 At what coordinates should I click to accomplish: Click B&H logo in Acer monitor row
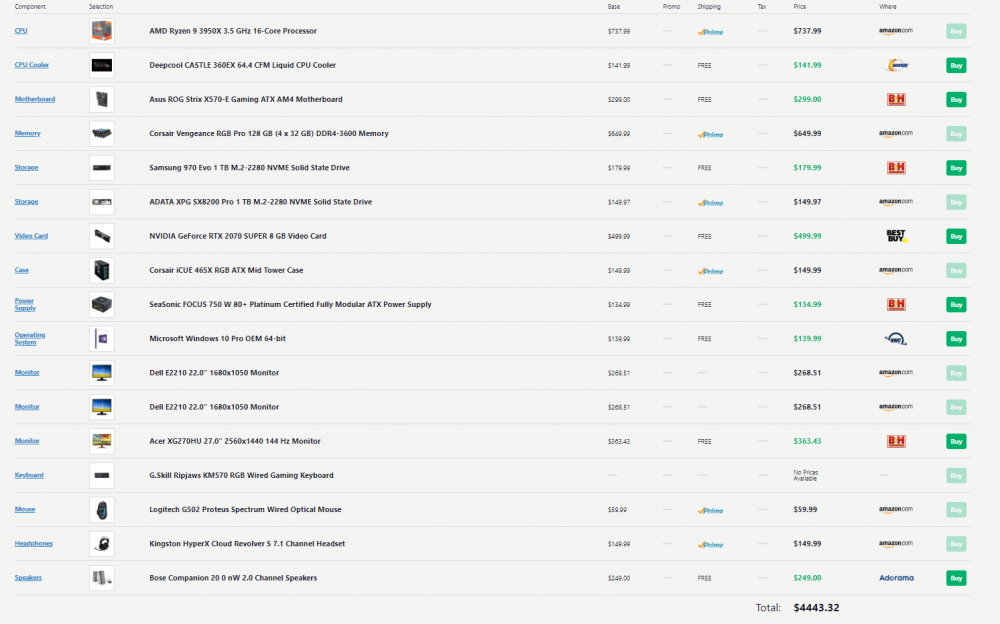point(896,441)
